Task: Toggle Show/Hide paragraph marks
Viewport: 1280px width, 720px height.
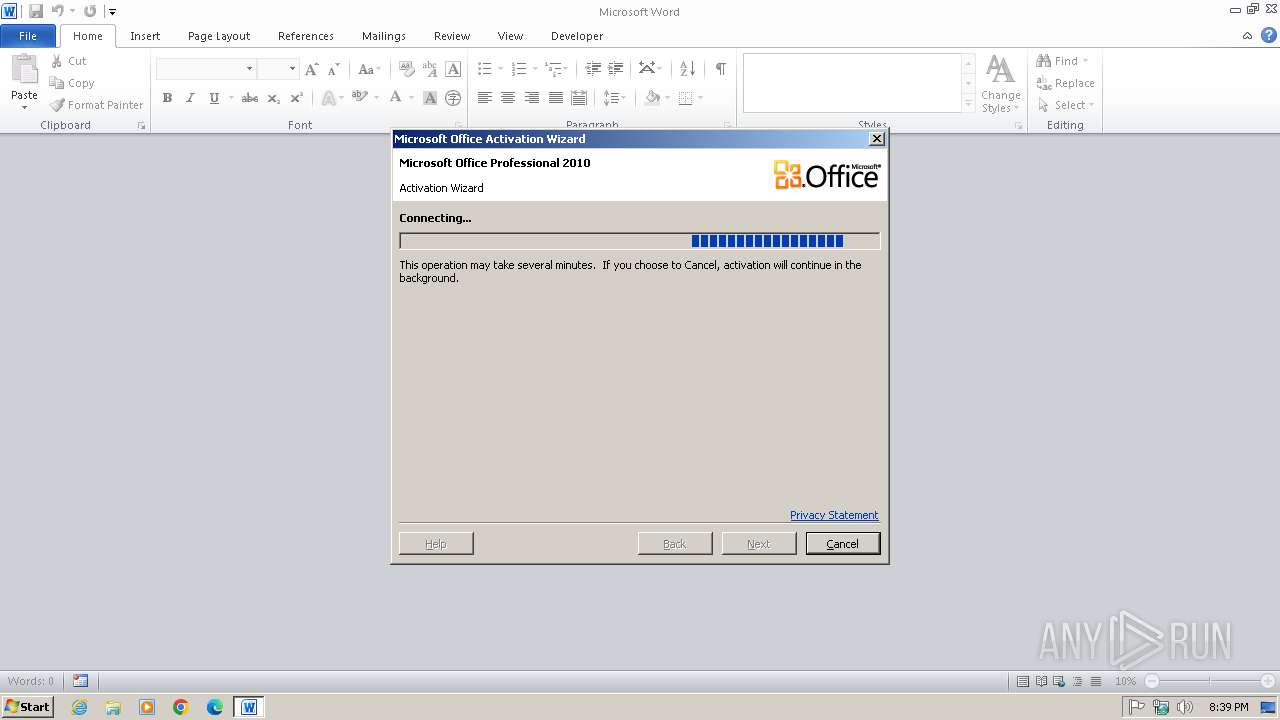Action: pyautogui.click(x=720, y=69)
